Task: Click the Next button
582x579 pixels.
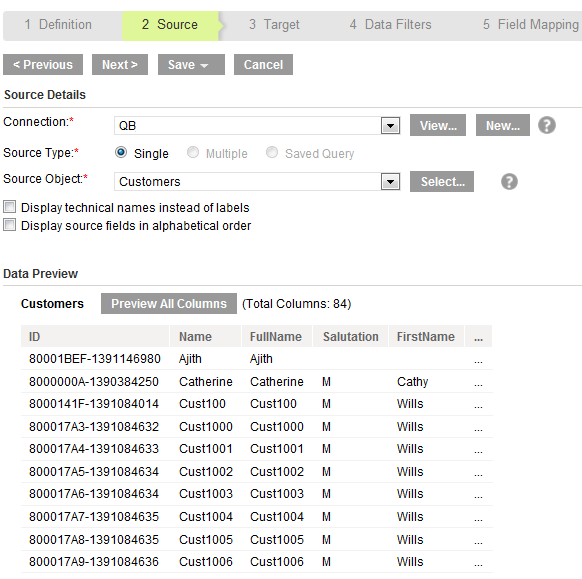Action: 120,65
